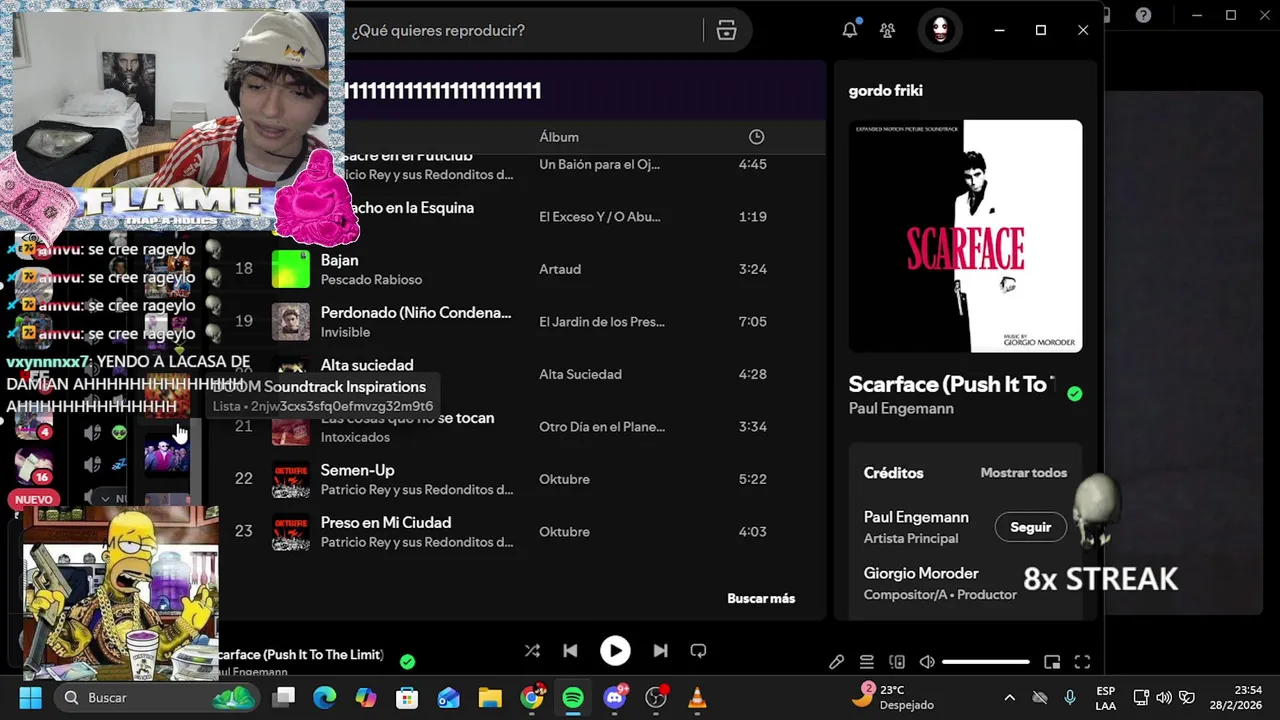Open Microsoft Store taskbar icon
The image size is (1280, 720).
click(407, 697)
